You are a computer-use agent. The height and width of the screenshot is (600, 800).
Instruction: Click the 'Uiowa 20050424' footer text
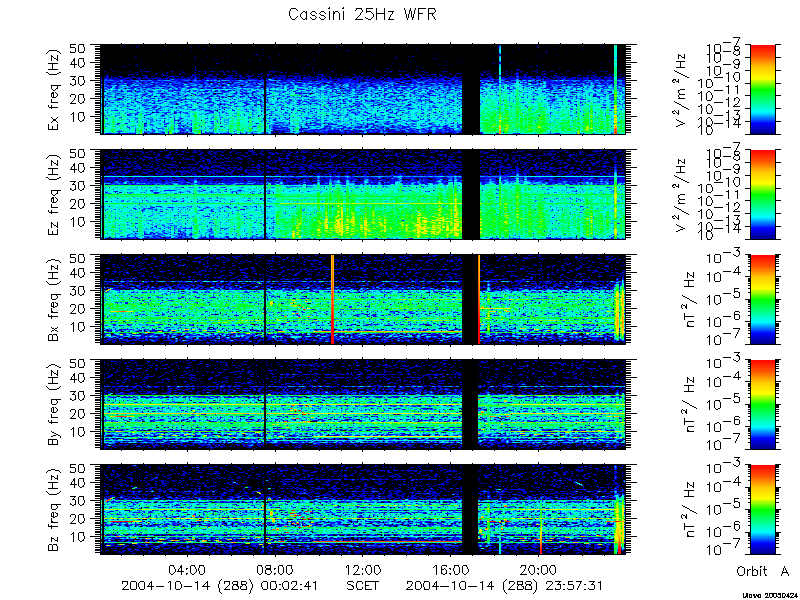771,595
